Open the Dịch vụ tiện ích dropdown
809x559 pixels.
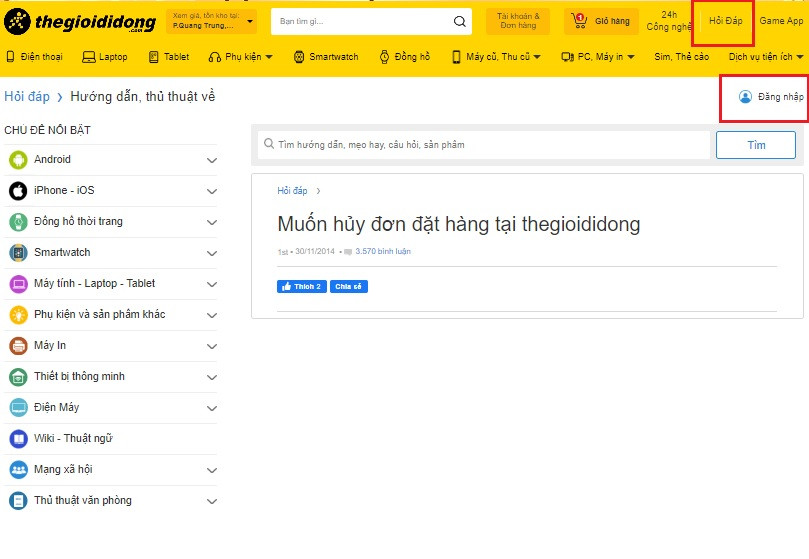click(766, 57)
